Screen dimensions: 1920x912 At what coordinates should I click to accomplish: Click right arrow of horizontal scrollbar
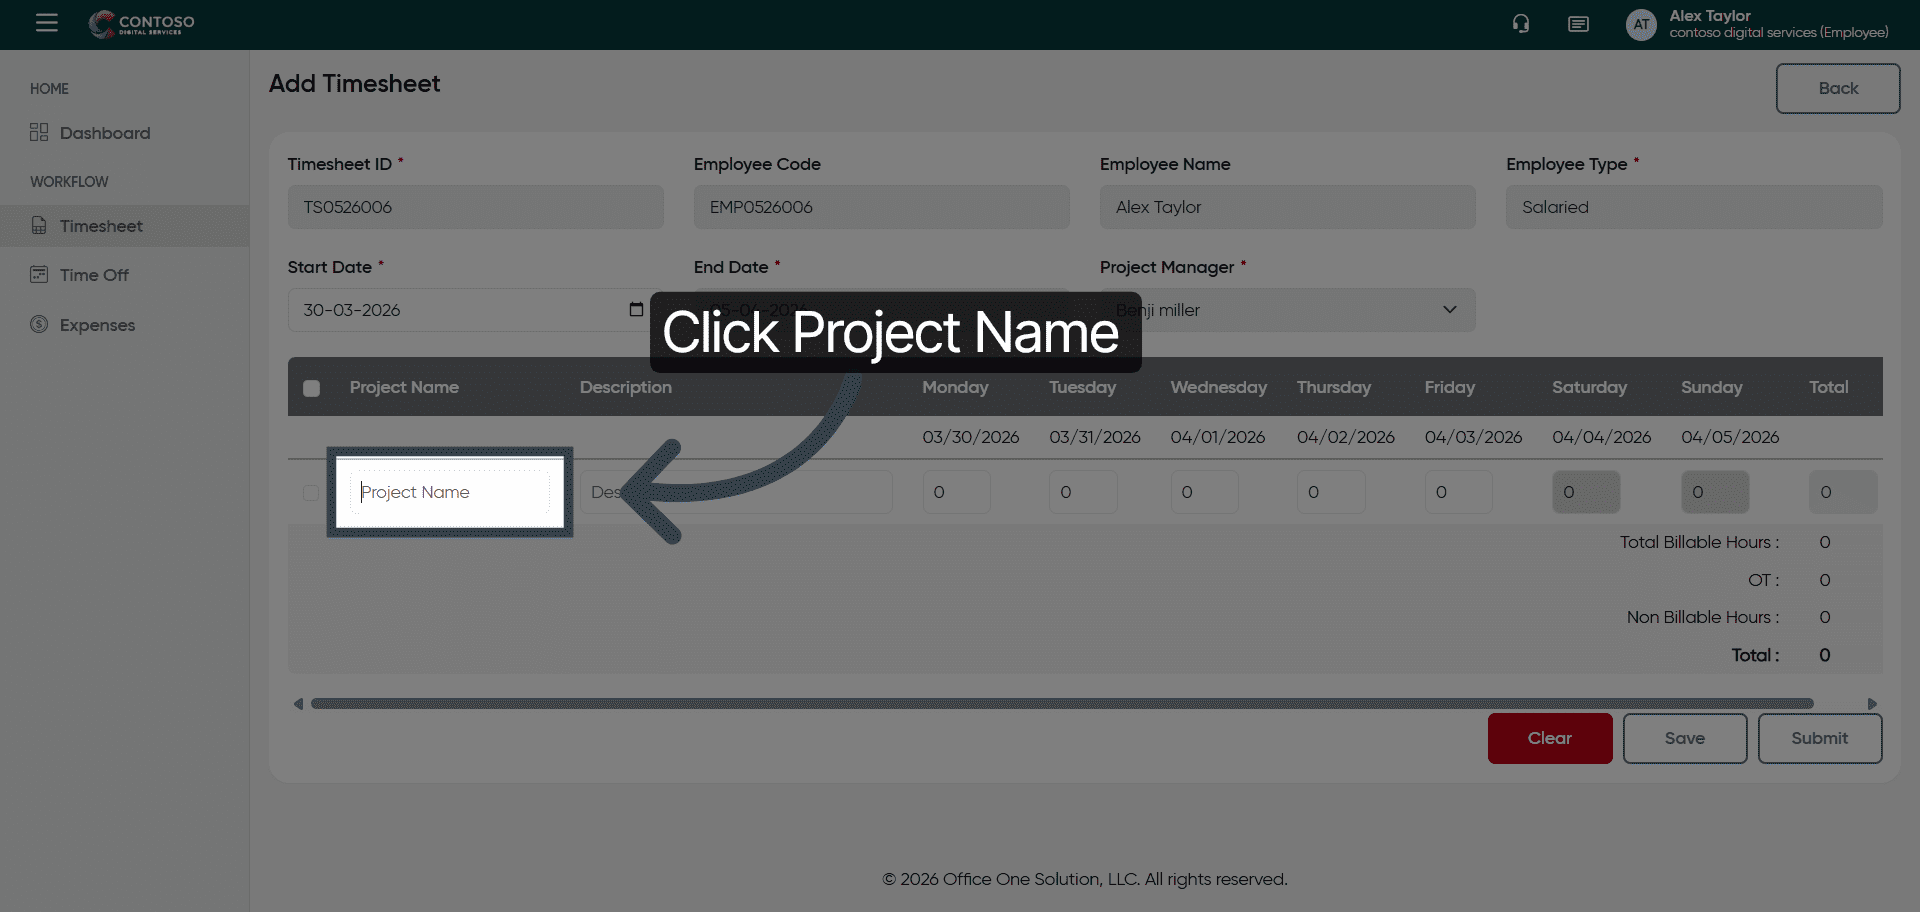(x=1872, y=704)
